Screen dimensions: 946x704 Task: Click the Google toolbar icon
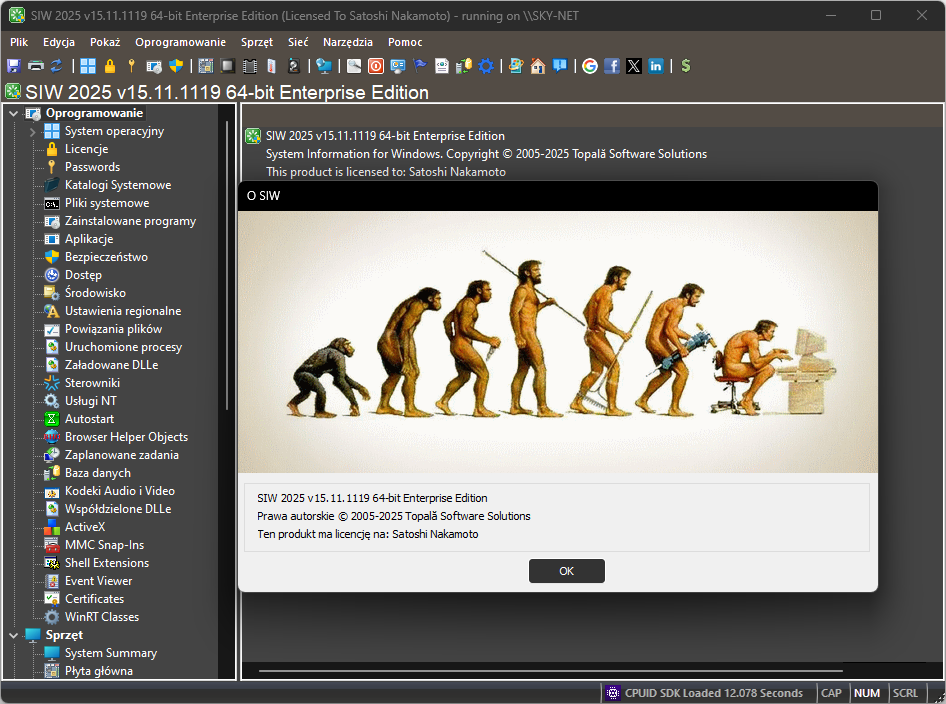[x=590, y=66]
